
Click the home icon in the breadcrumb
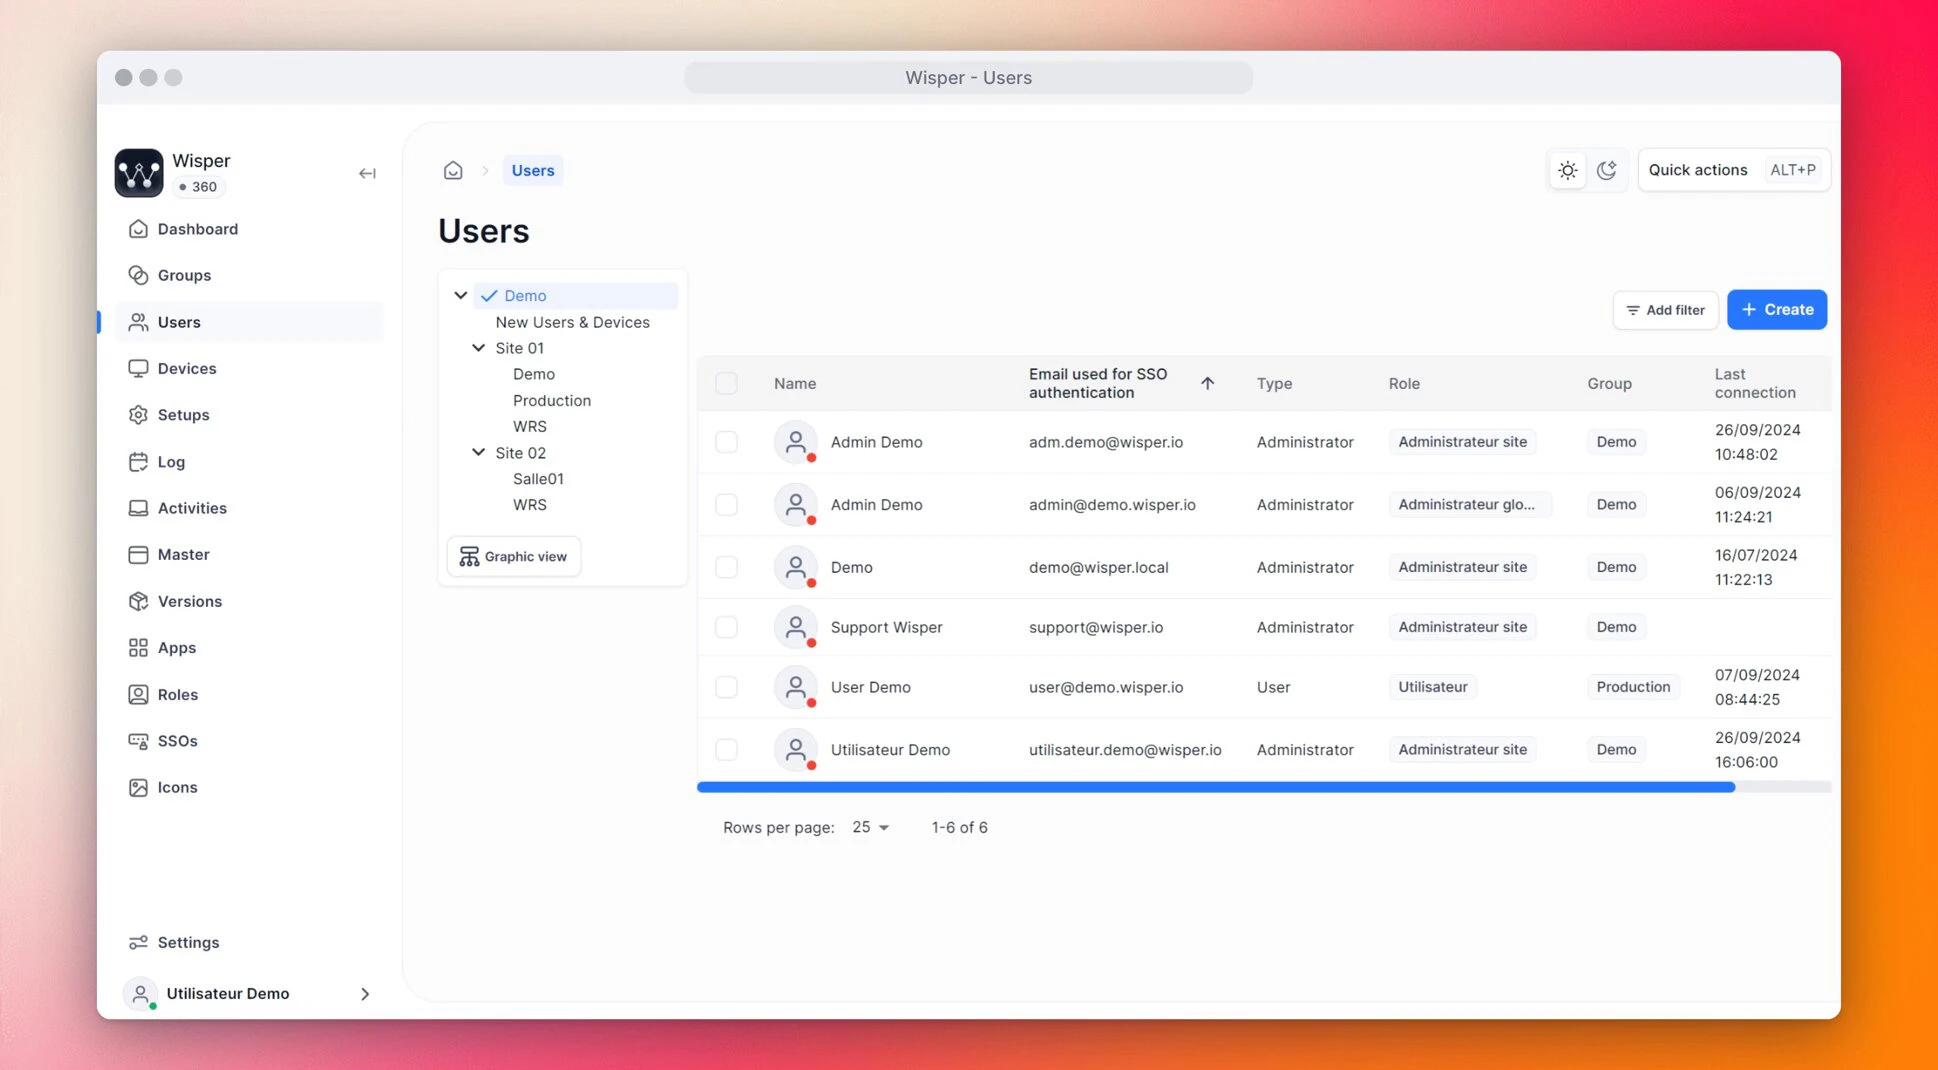pyautogui.click(x=453, y=170)
